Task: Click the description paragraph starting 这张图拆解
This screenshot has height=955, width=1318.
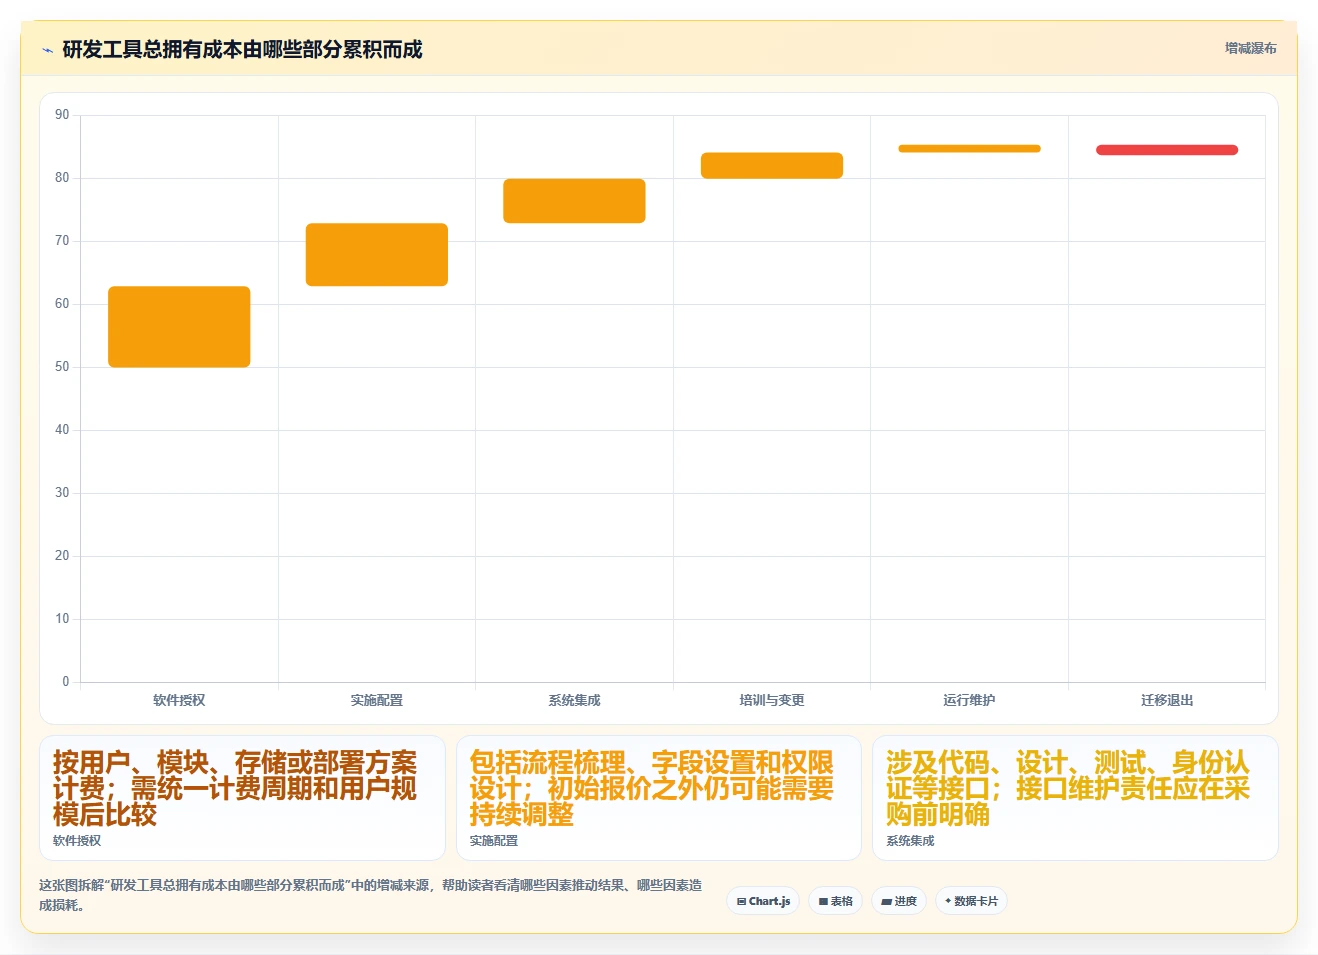Action: pos(371,895)
